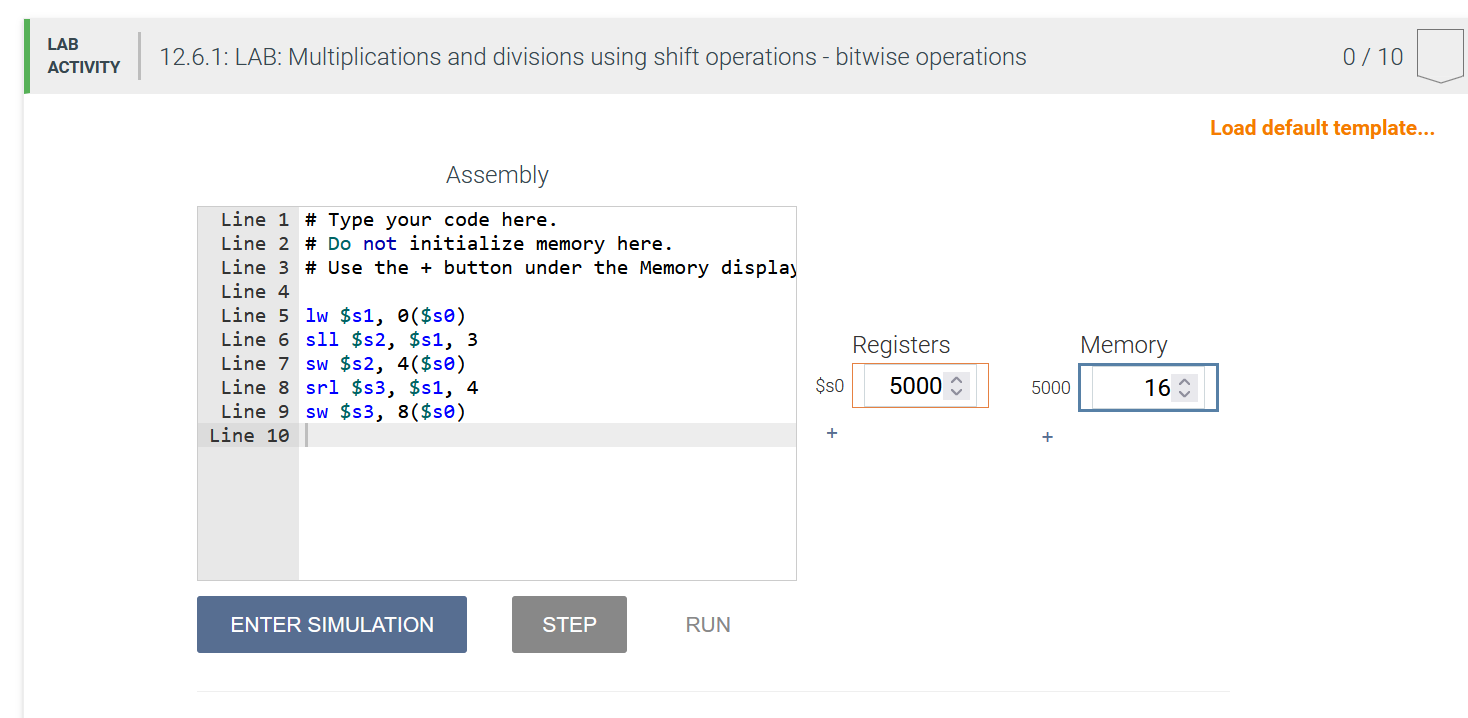Click the 'Line 1' gutter label
The width and height of the screenshot is (1468, 718).
coord(255,220)
